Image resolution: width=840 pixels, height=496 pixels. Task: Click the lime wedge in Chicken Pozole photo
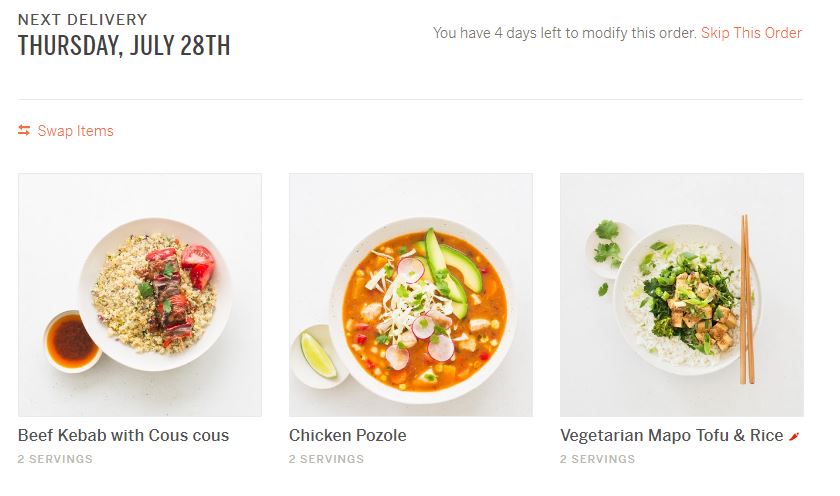click(319, 353)
